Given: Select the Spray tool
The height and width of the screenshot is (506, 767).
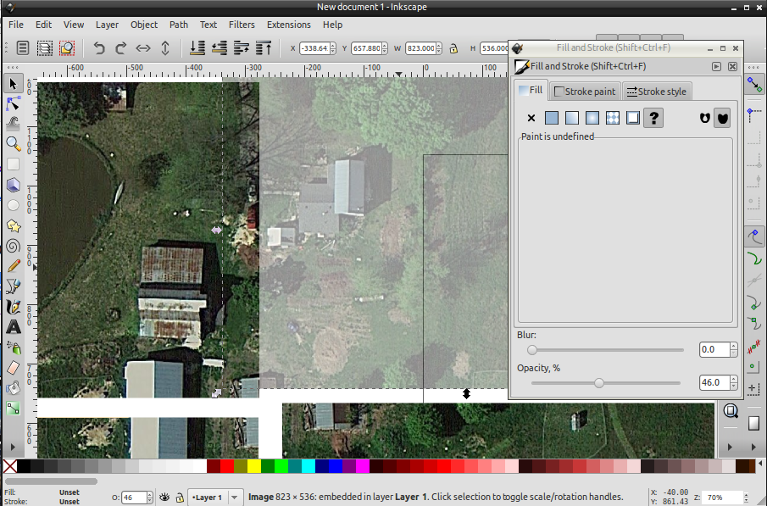Looking at the screenshot, I should tap(13, 347).
